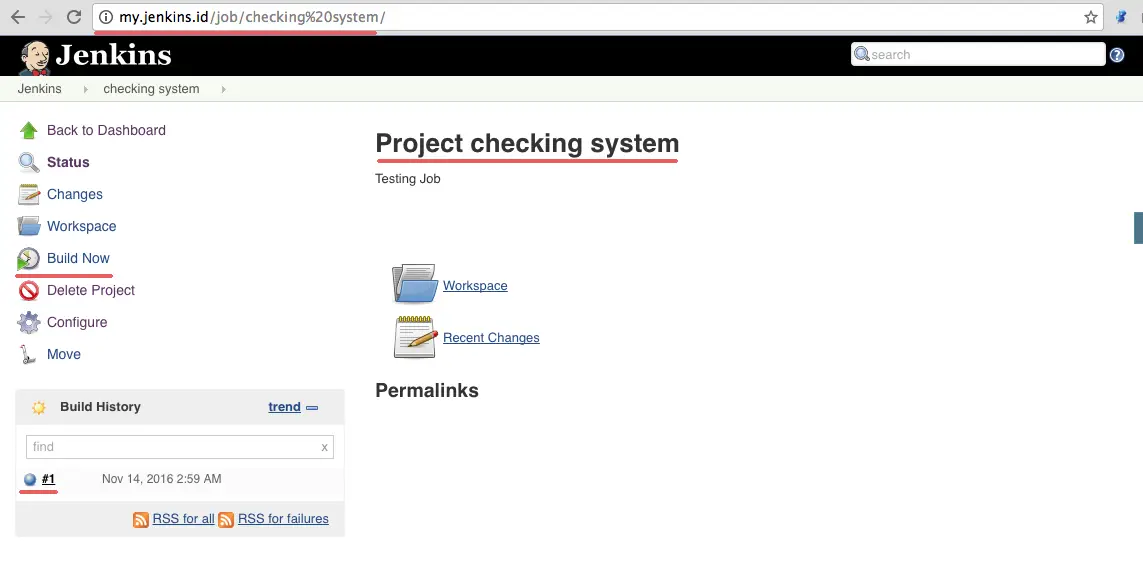Click the Jenkins title in header
The width and height of the screenshot is (1143, 572).
coord(114,55)
